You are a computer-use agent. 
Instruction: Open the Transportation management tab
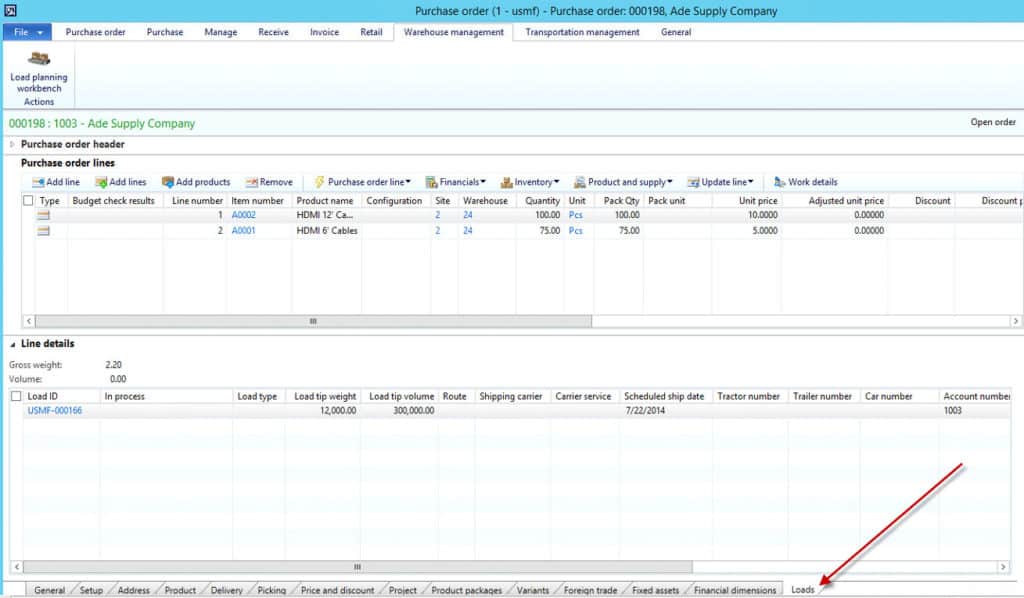pyautogui.click(x=582, y=32)
